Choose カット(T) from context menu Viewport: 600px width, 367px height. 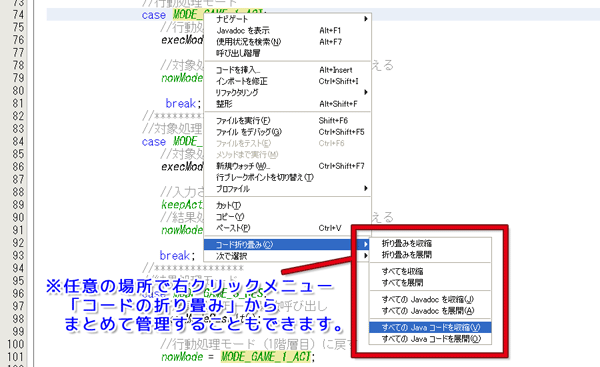pos(287,206)
